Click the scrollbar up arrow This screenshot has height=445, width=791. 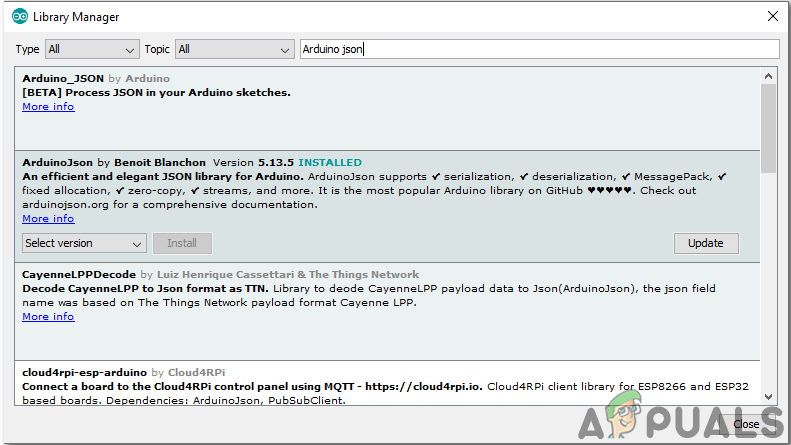coord(768,76)
